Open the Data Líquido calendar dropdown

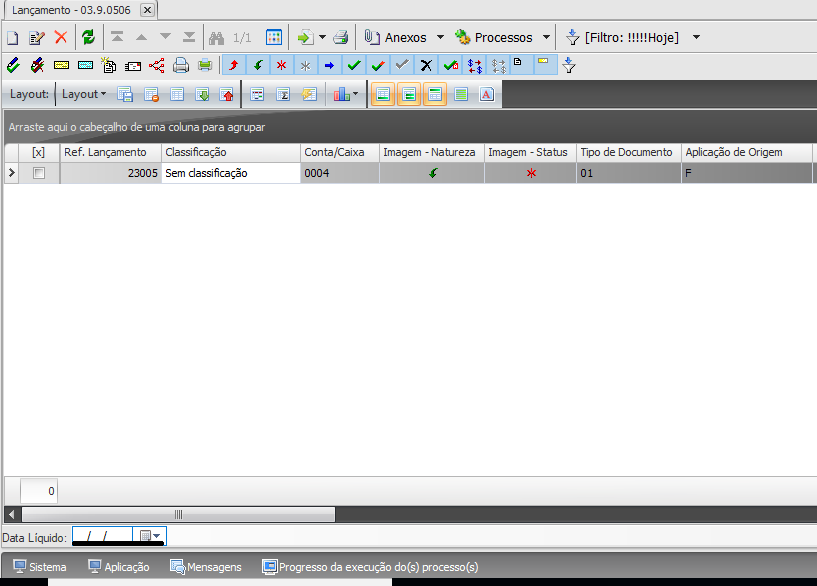(150, 535)
